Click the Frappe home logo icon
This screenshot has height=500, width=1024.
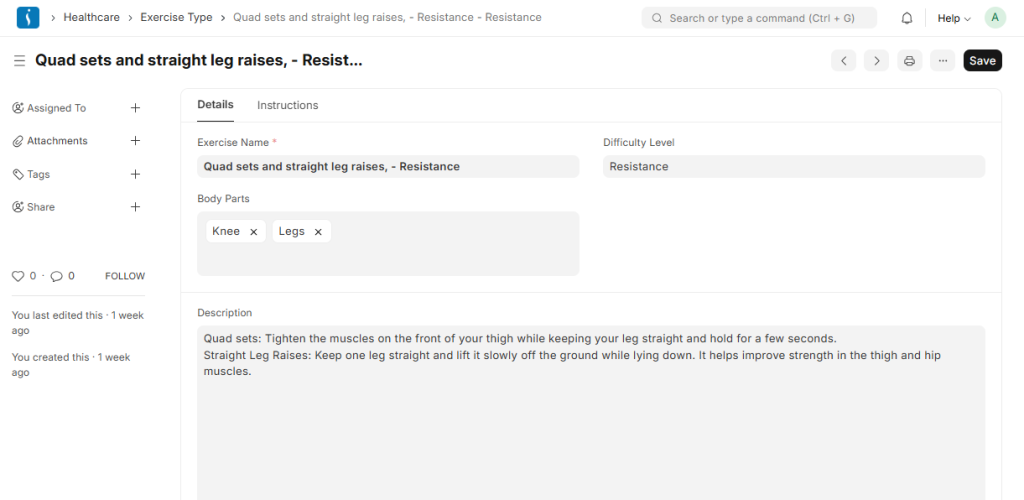click(28, 18)
